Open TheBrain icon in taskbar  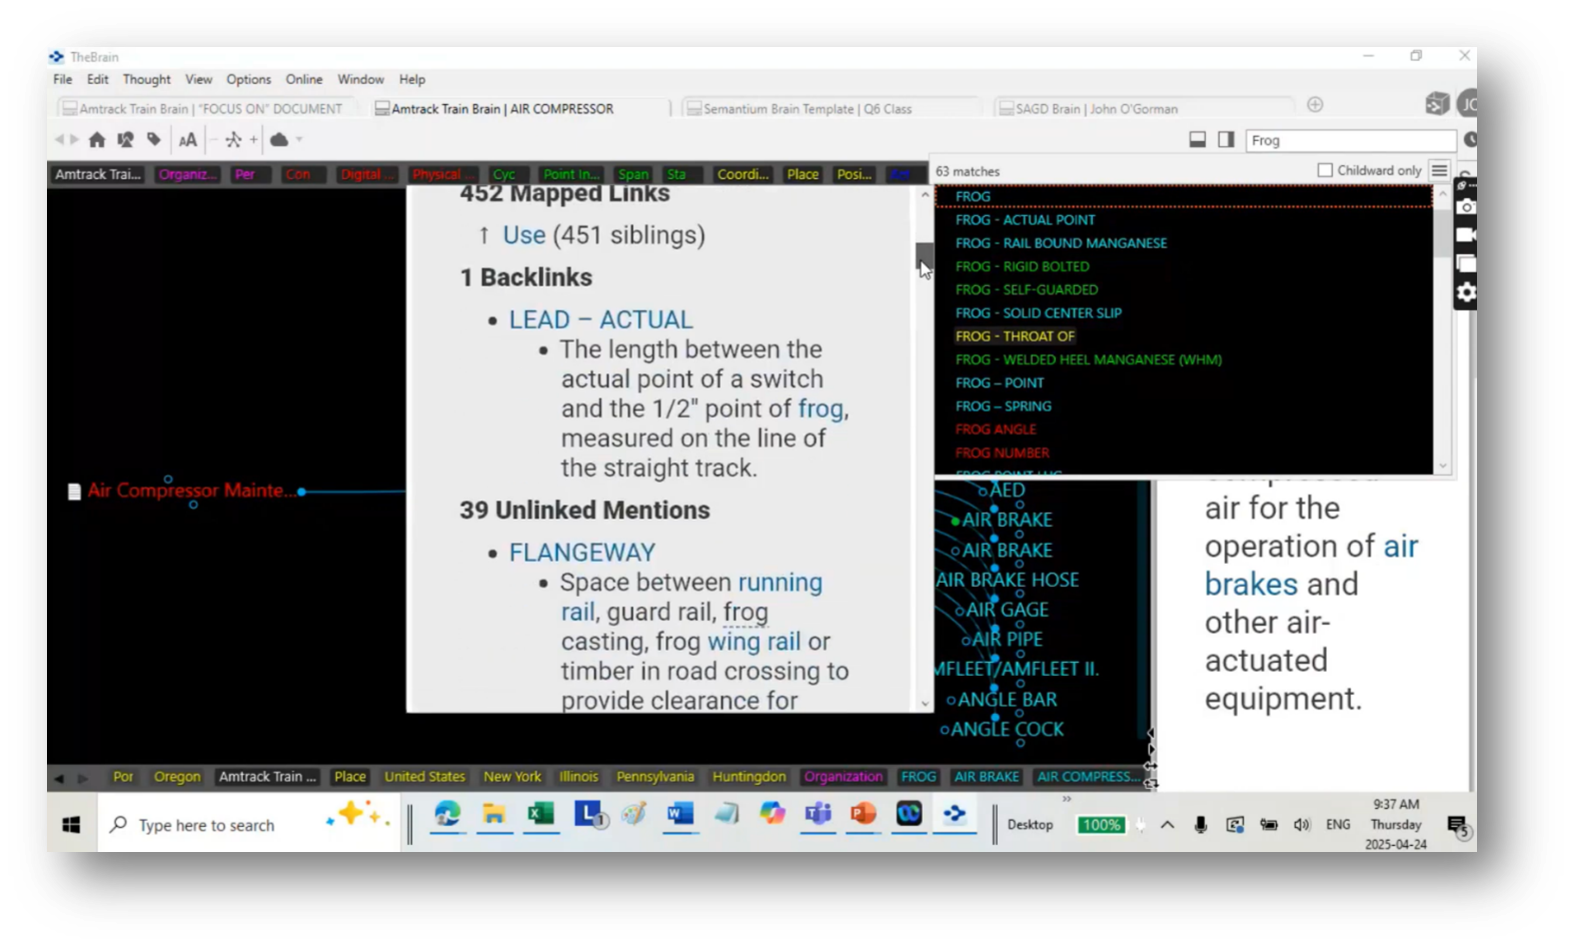pos(955,815)
